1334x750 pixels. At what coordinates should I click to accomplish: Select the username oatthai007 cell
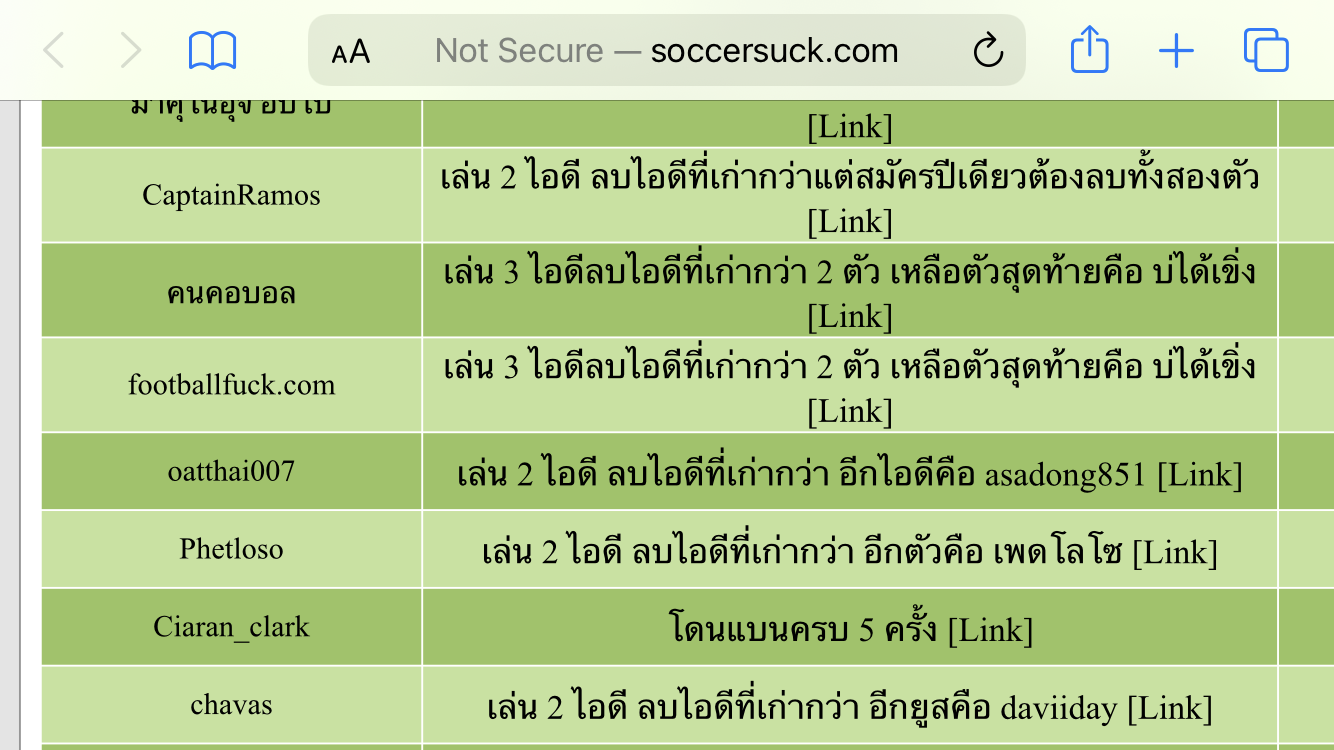[x=231, y=471]
